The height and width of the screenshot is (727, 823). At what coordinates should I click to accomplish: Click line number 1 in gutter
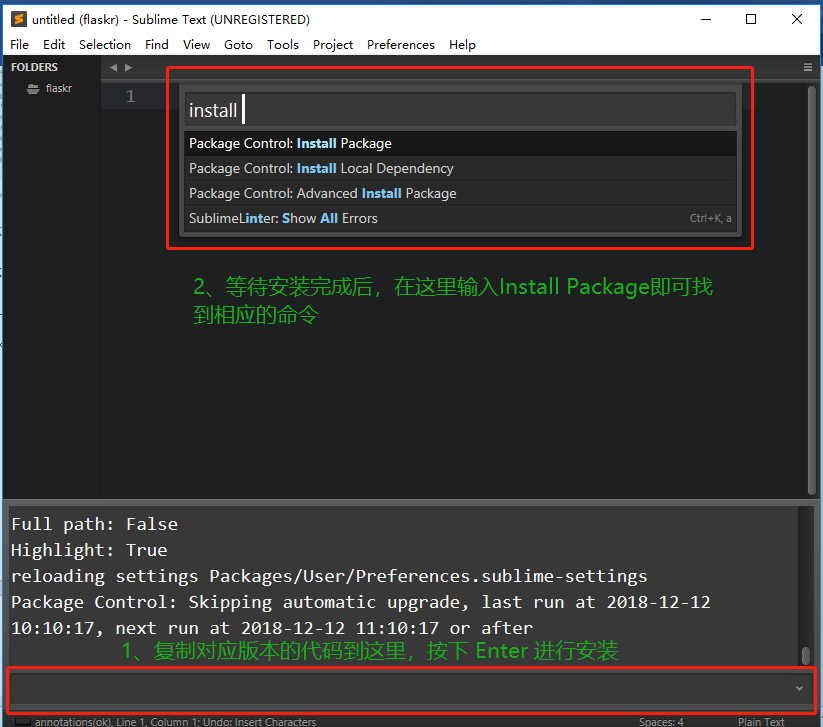tap(130, 97)
